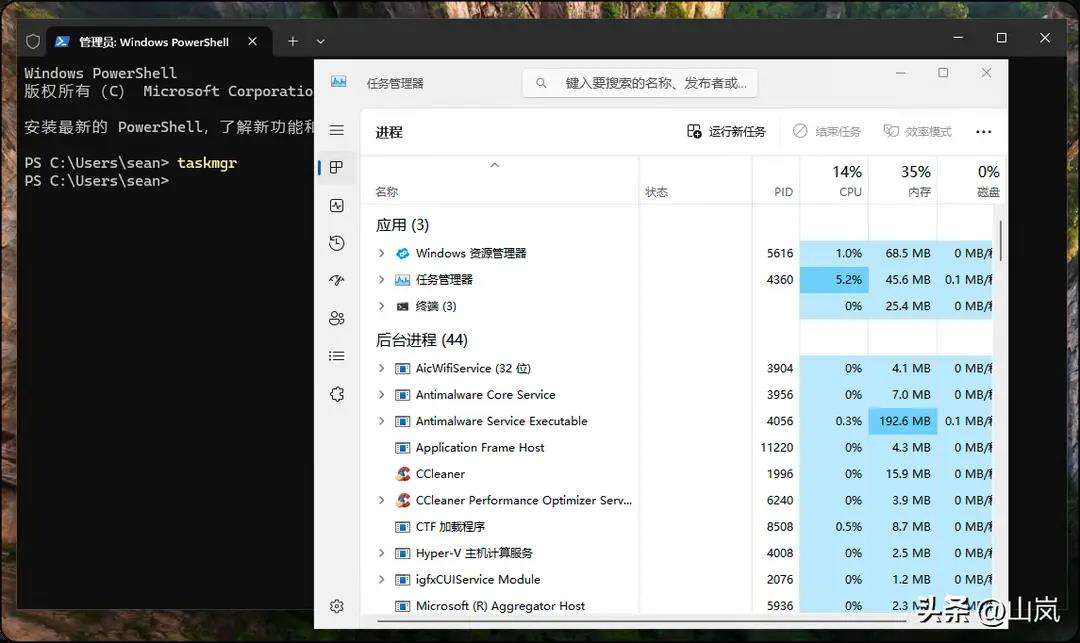Open the more options ellipsis menu
This screenshot has height=643, width=1080.
click(x=983, y=132)
